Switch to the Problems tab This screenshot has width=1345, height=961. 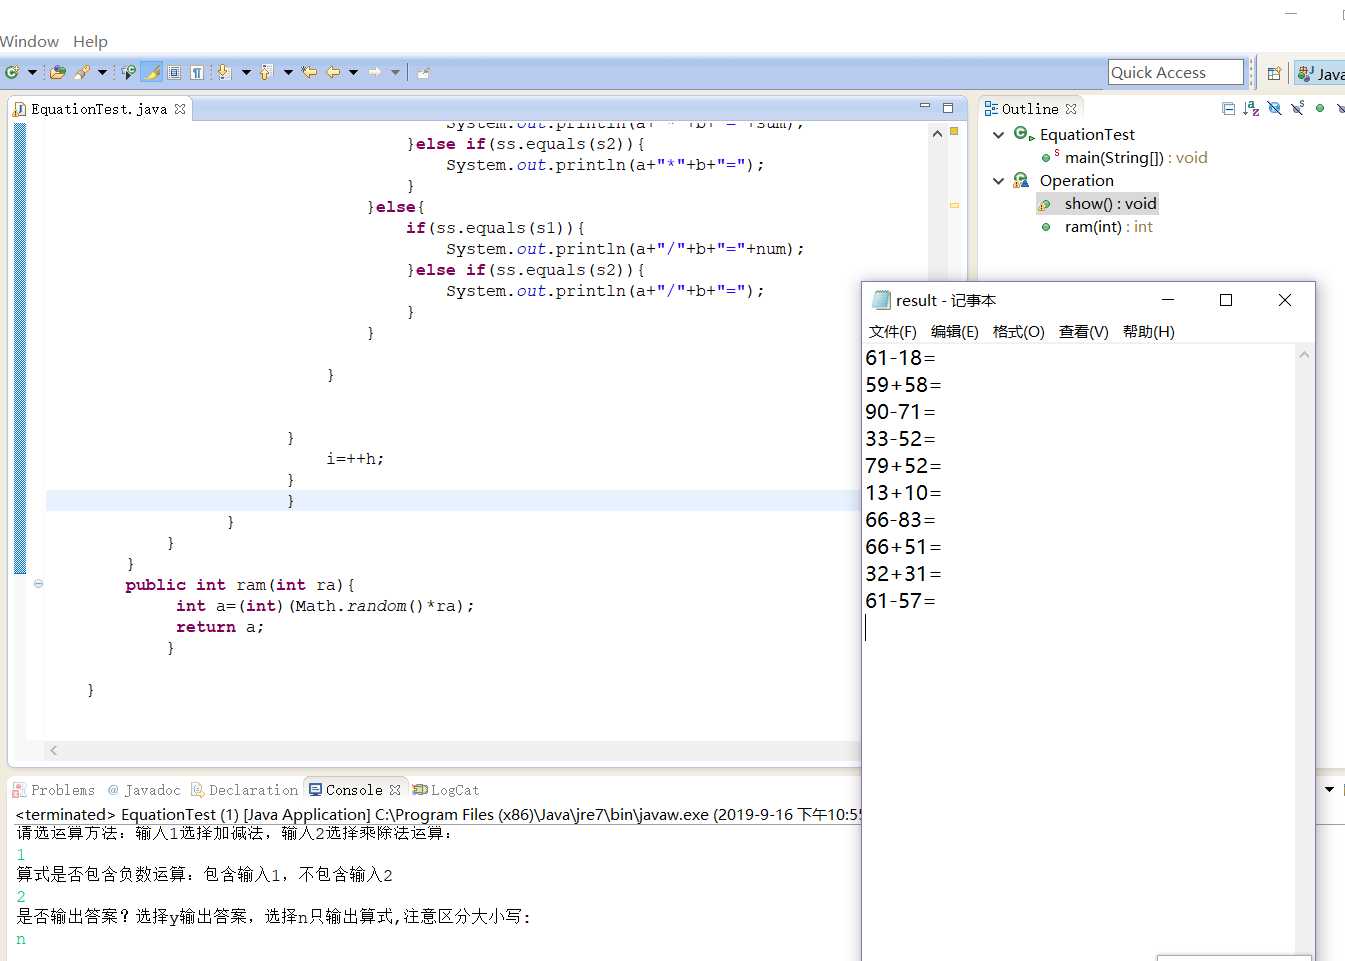tap(54, 790)
